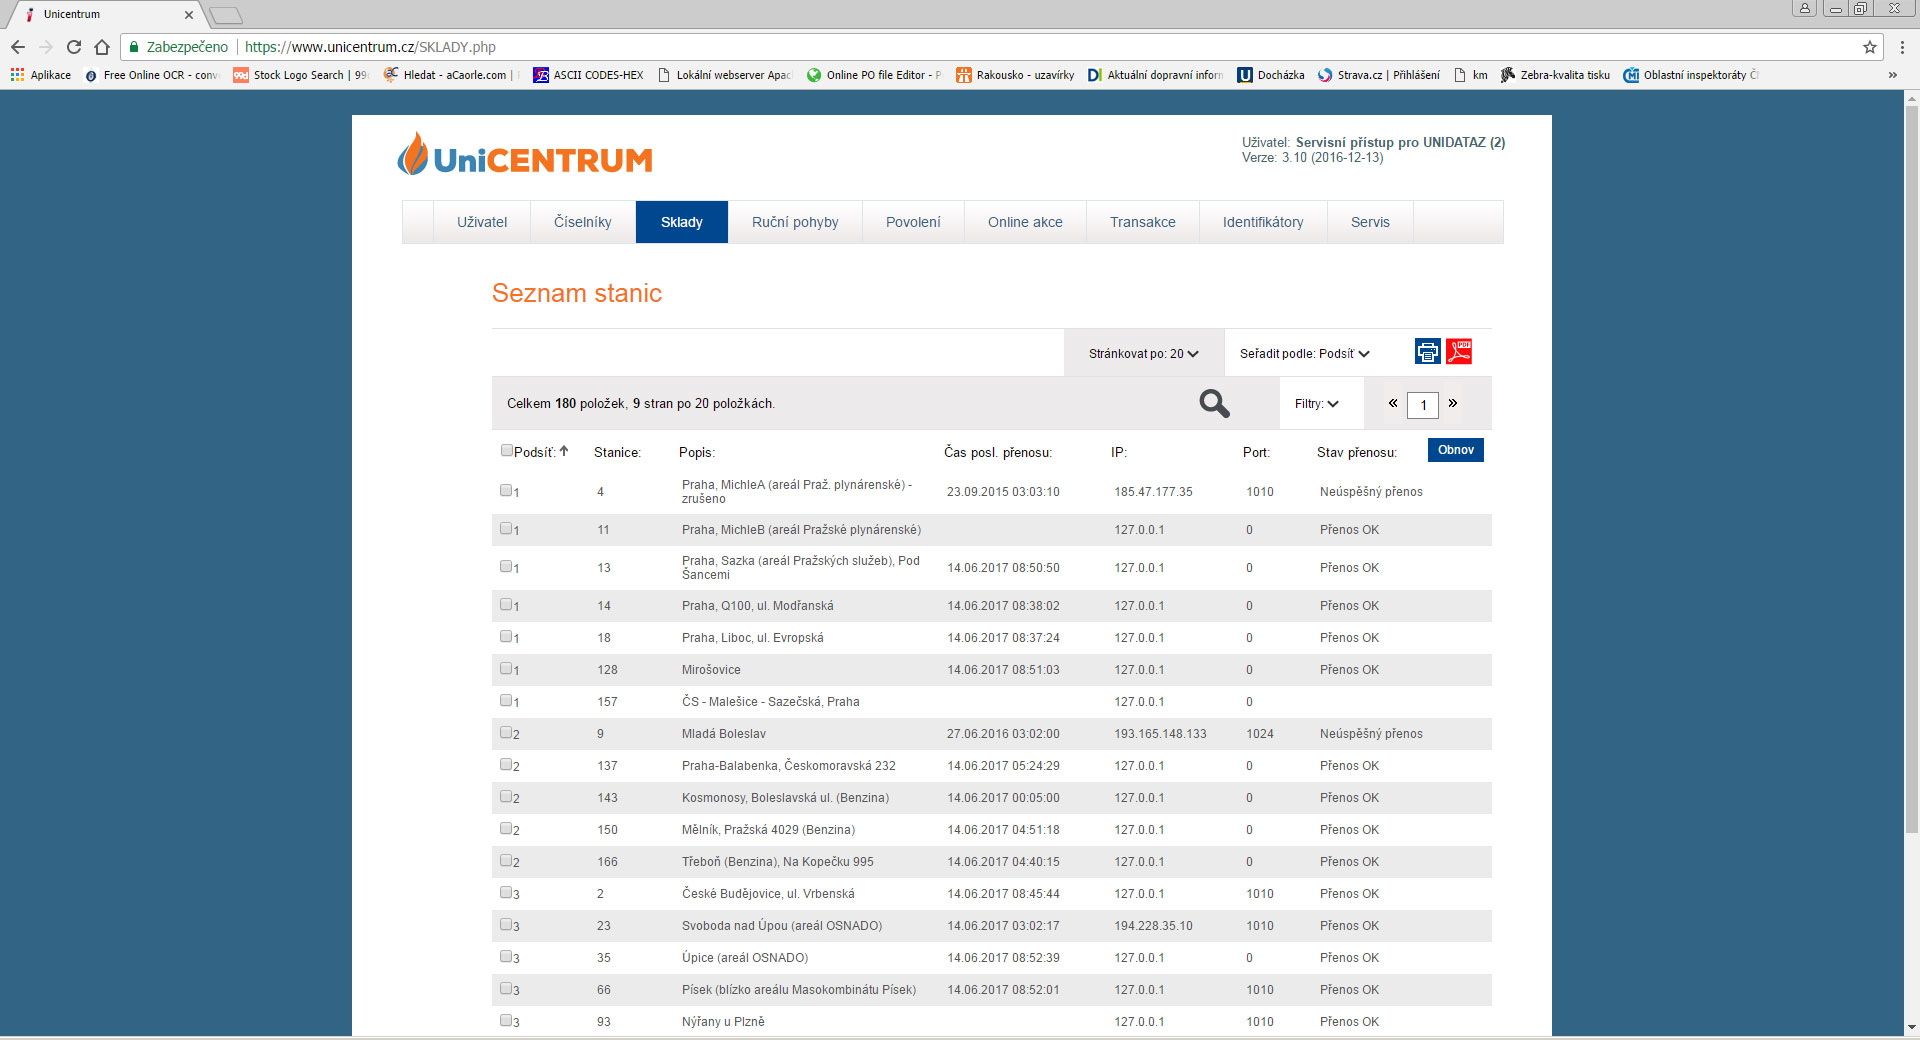
Task: Switch to the Transakce tab
Action: 1142,222
